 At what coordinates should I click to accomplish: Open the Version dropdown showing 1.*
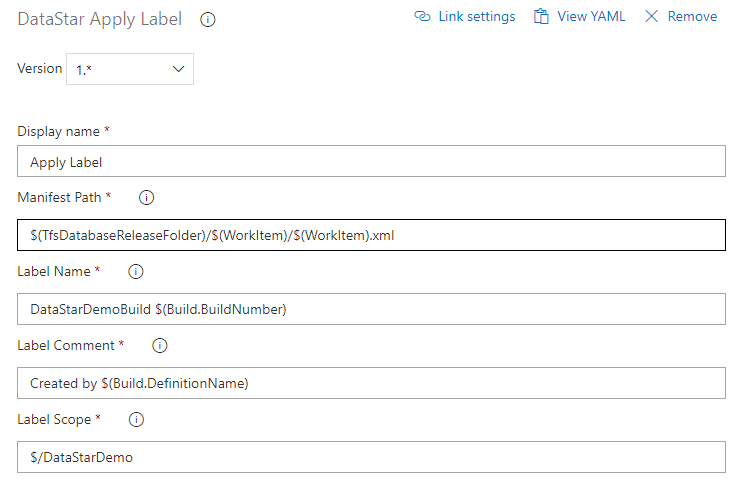tap(129, 69)
